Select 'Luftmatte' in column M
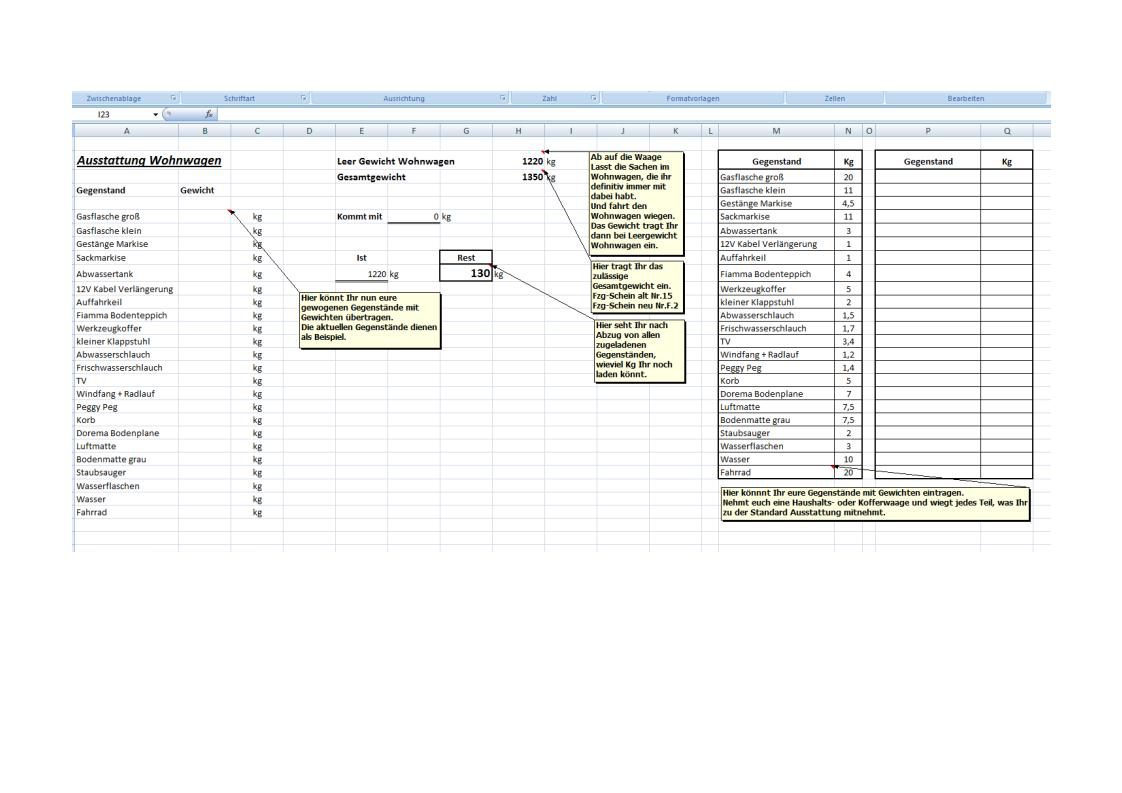The height and width of the screenshot is (793, 1122). pyautogui.click(x=740, y=407)
